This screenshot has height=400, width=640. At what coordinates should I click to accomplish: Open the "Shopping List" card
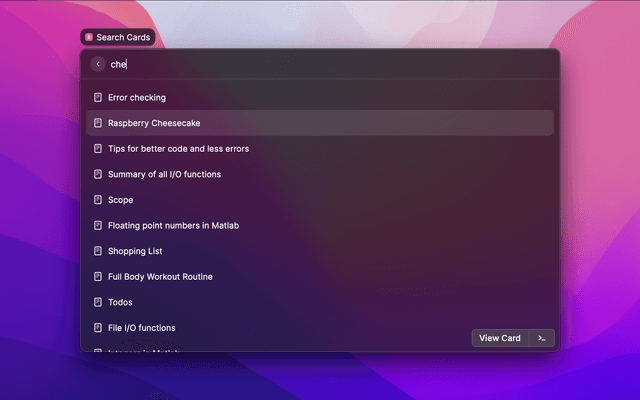[x=320, y=251]
